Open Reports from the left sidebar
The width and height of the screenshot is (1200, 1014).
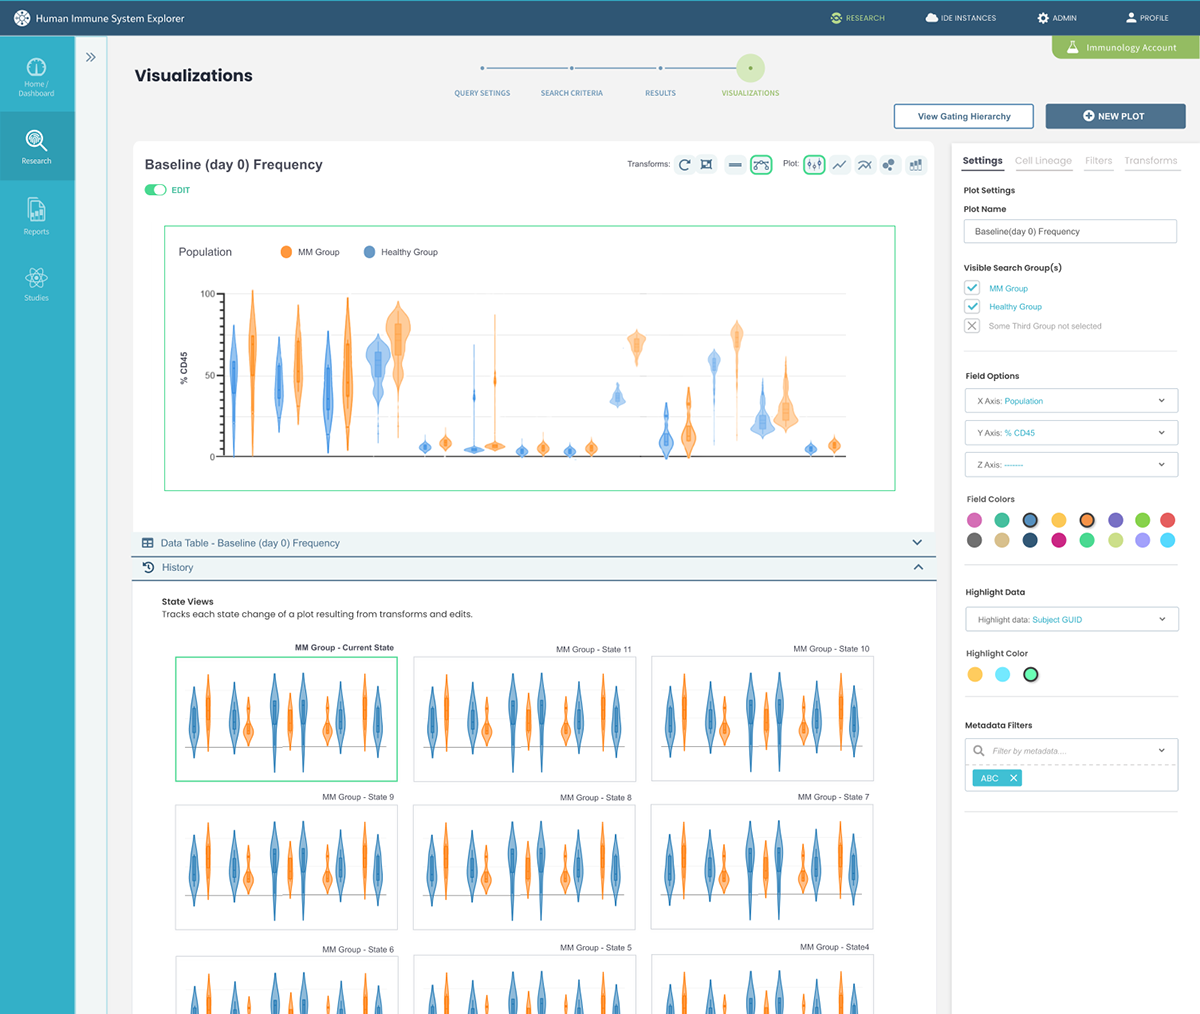tap(36, 216)
